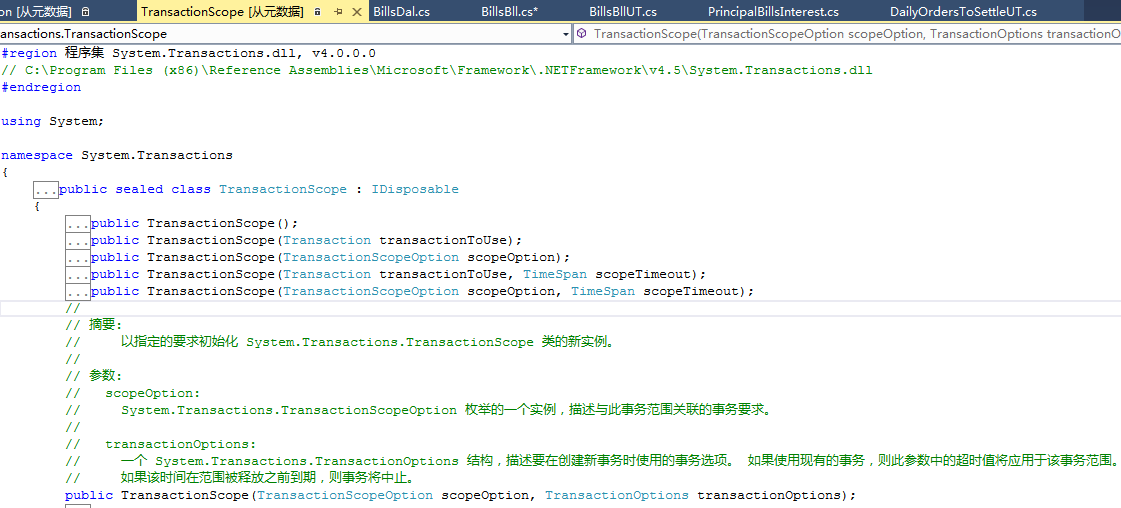
Task: Click the 'using System;' line
Action: coord(53,121)
